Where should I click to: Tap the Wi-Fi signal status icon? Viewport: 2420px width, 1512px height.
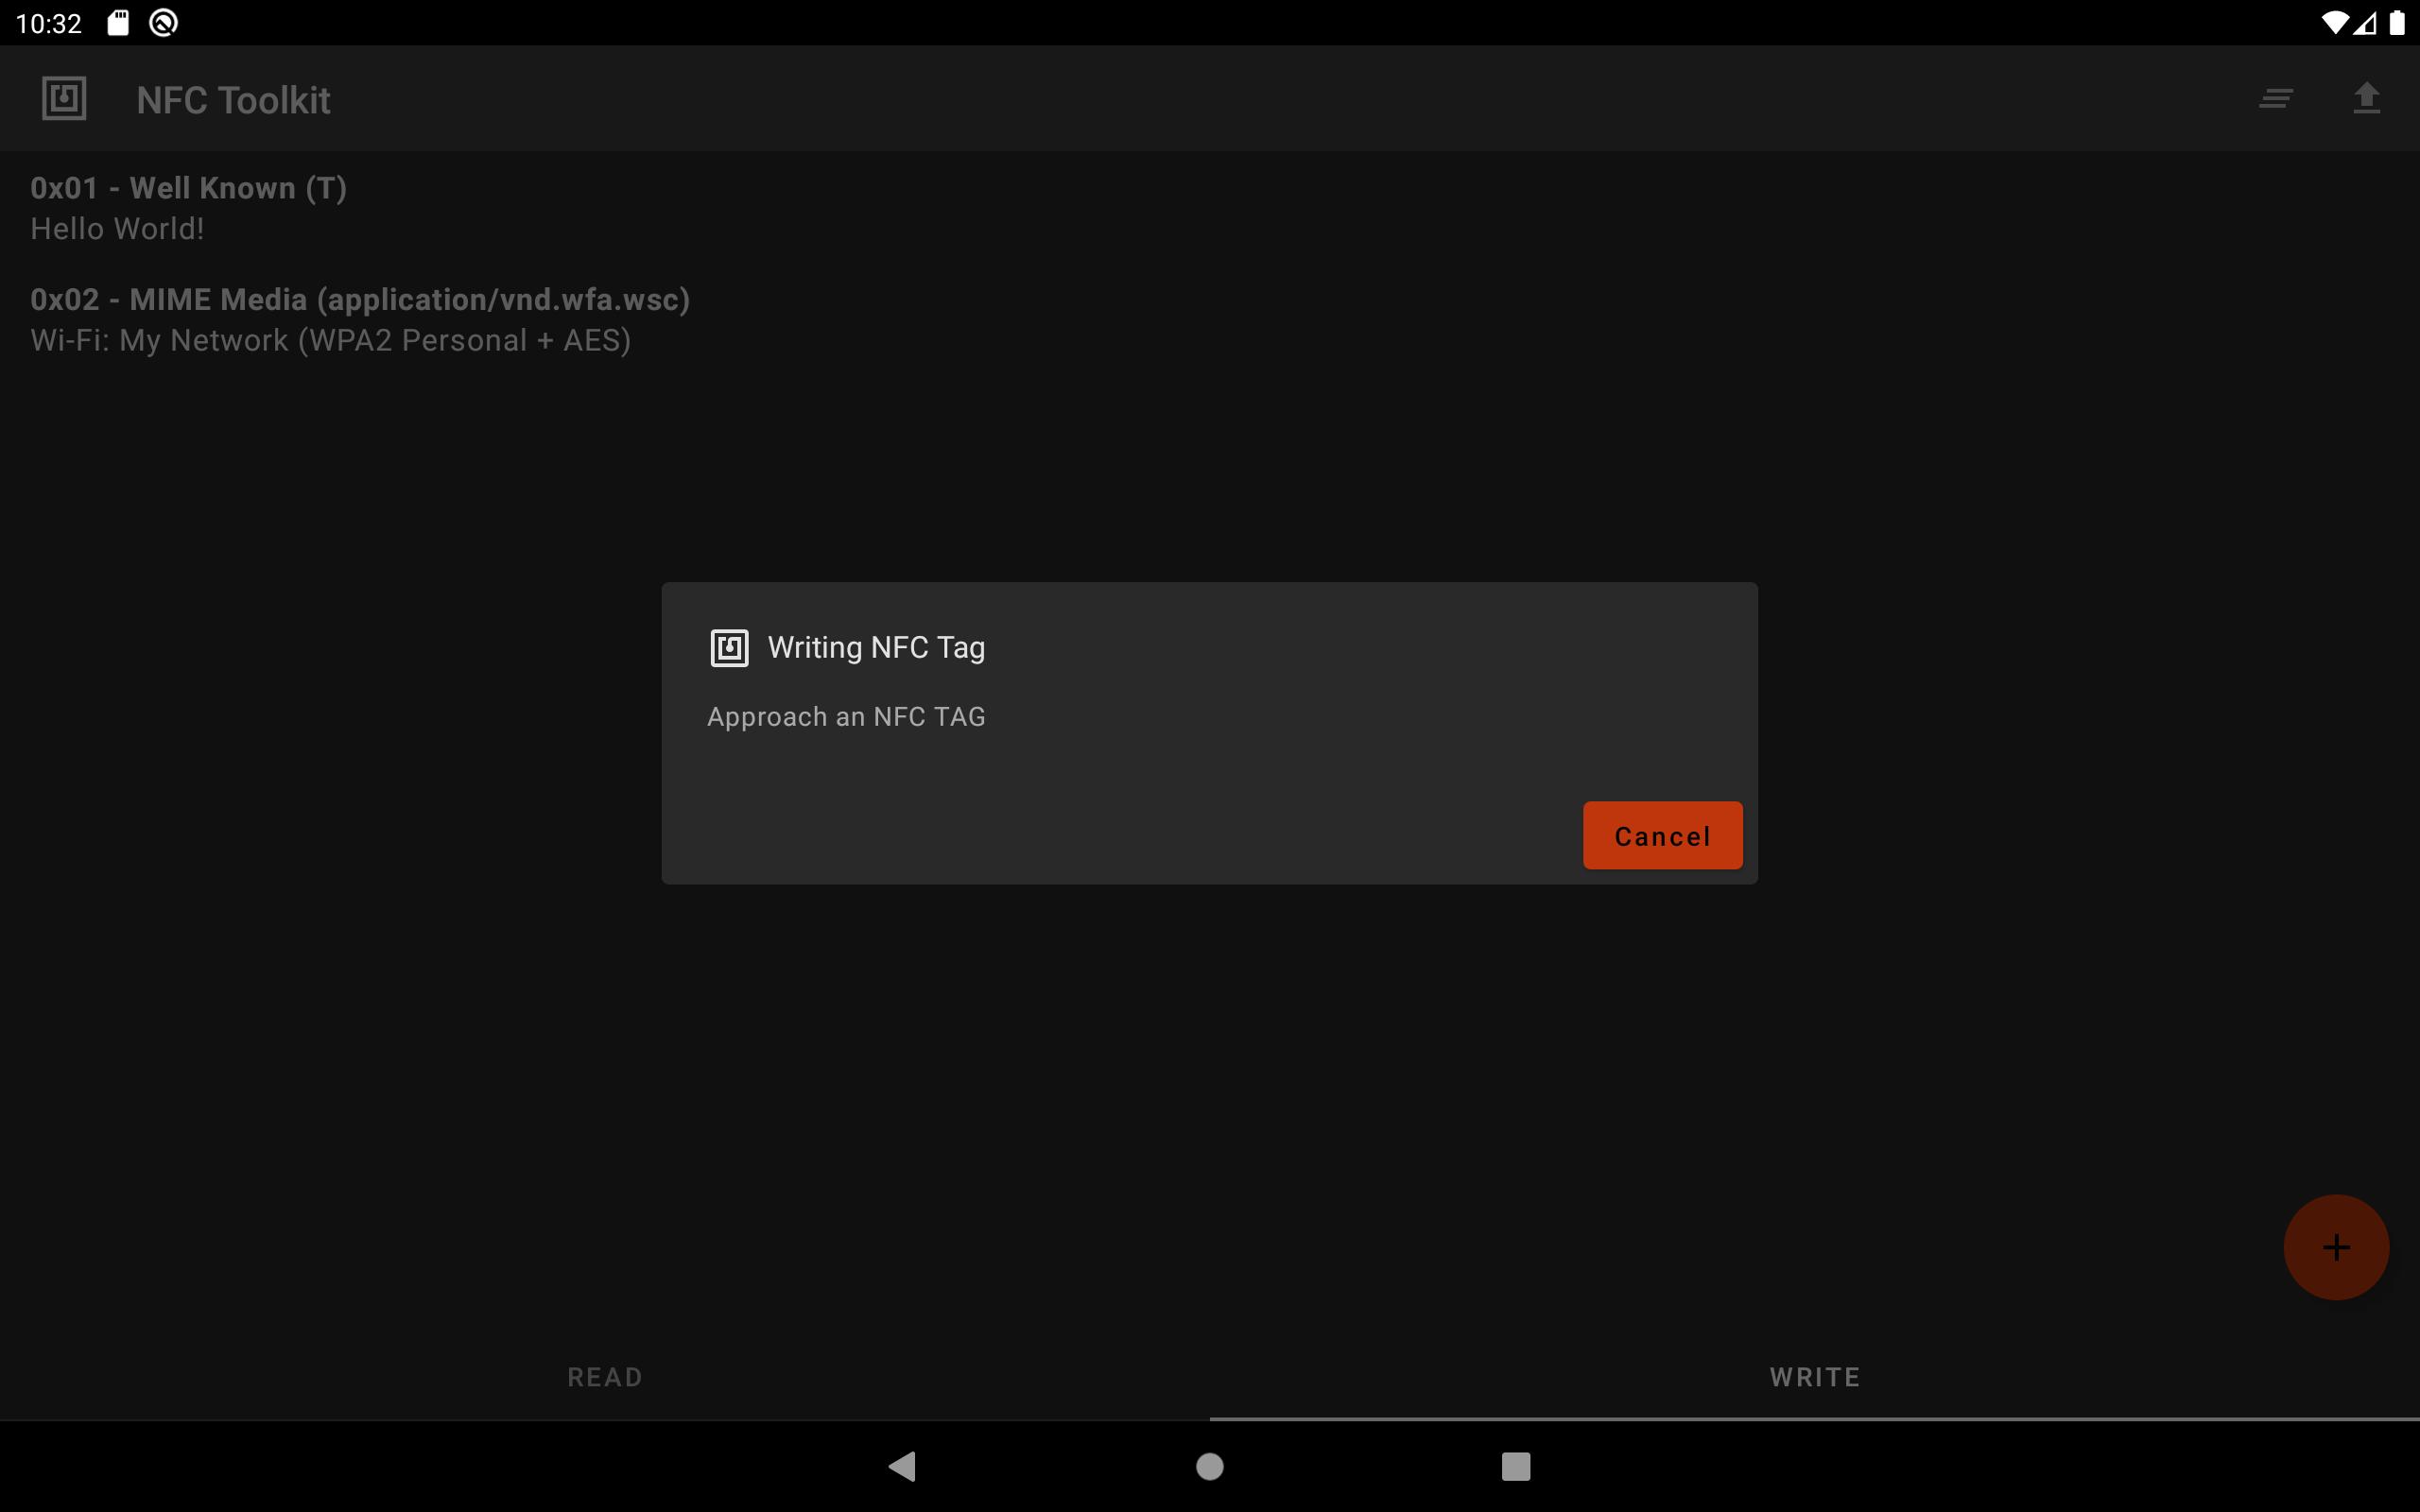(2334, 23)
